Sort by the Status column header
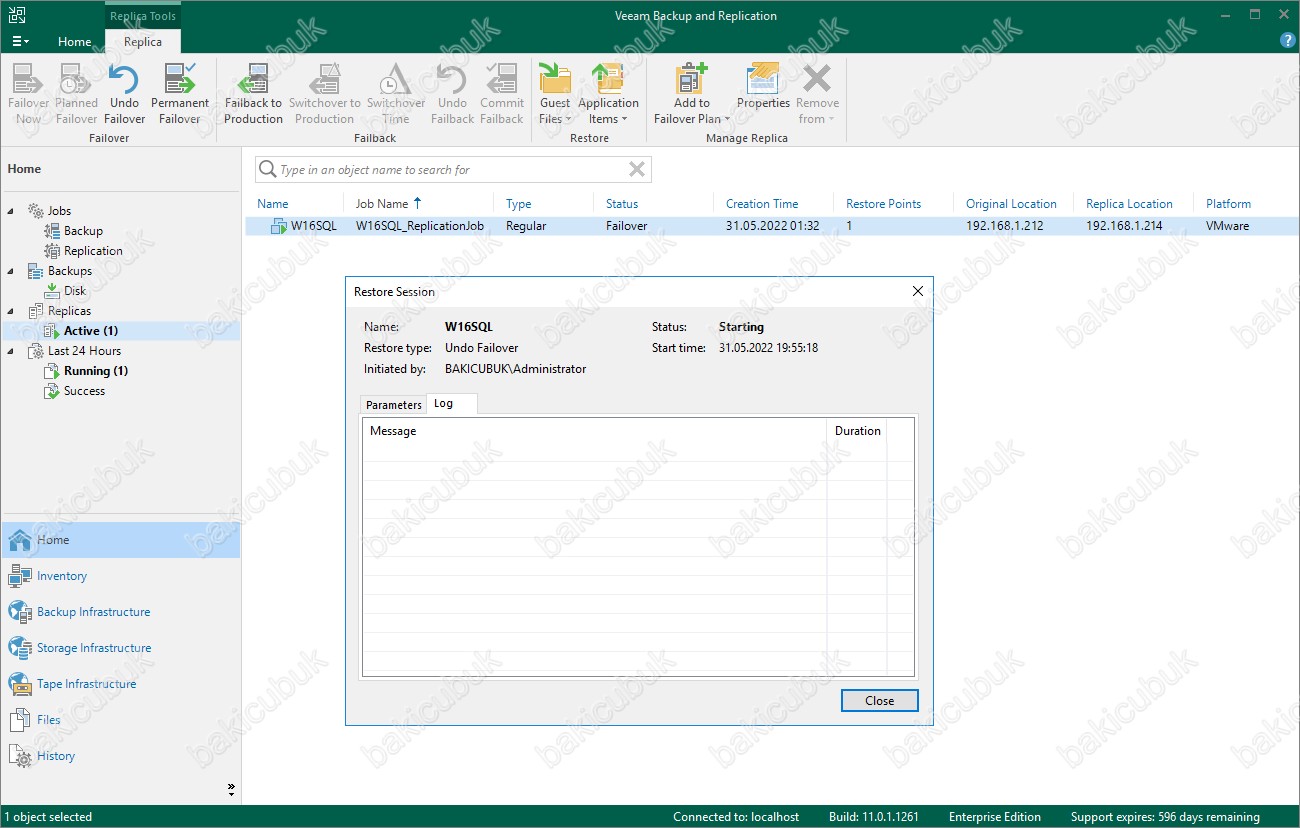Screen dimensions: 1300x828 [x=622, y=204]
